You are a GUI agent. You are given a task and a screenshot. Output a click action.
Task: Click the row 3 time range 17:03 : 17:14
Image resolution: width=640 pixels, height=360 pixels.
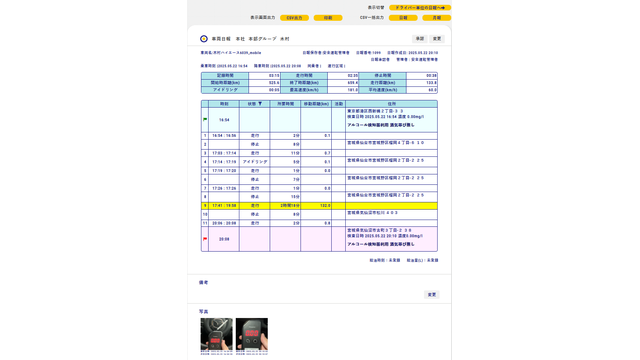[224, 153]
